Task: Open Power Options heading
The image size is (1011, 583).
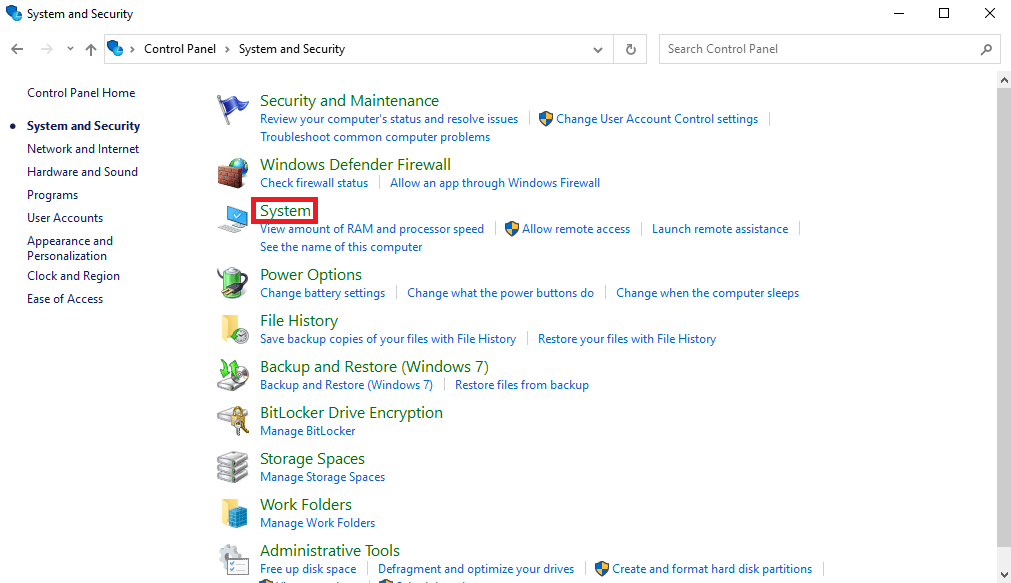Action: [x=311, y=275]
